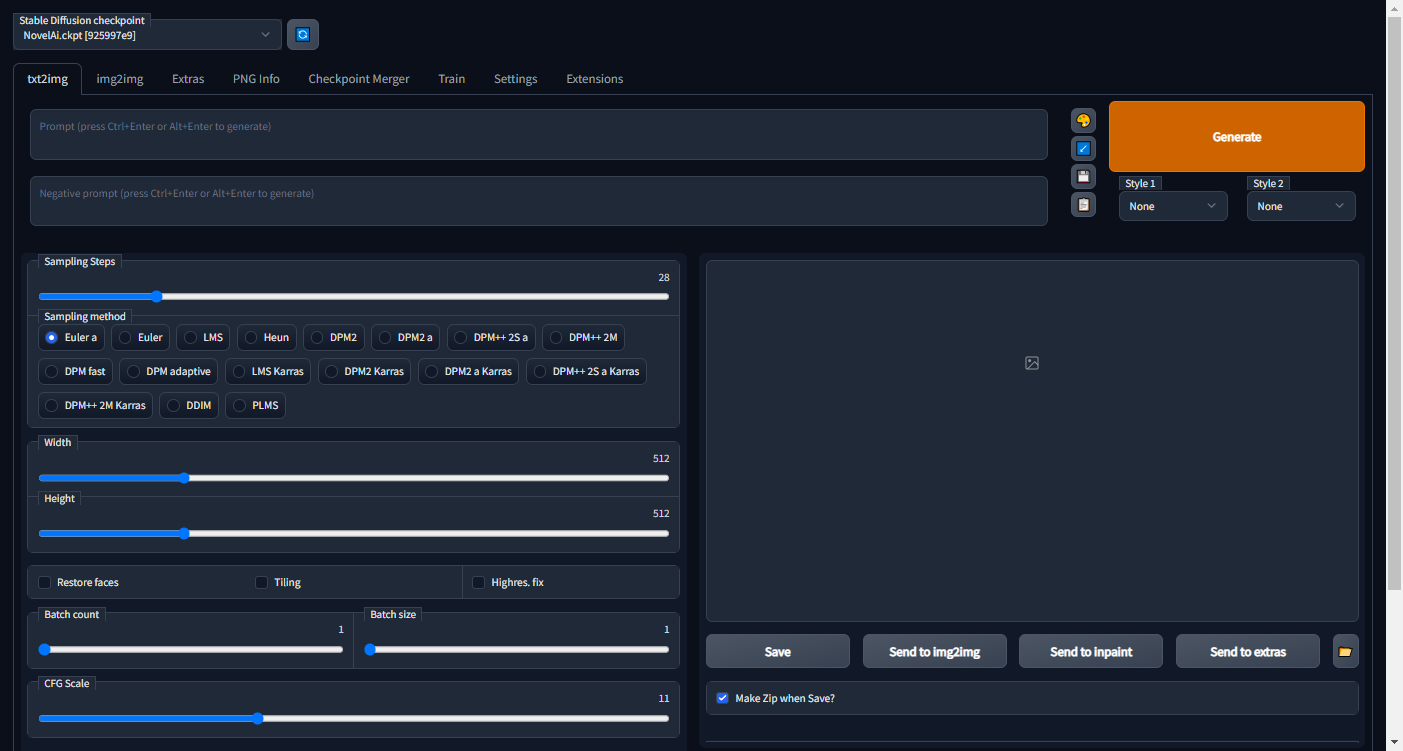Click into the Negative prompt field

539,201
